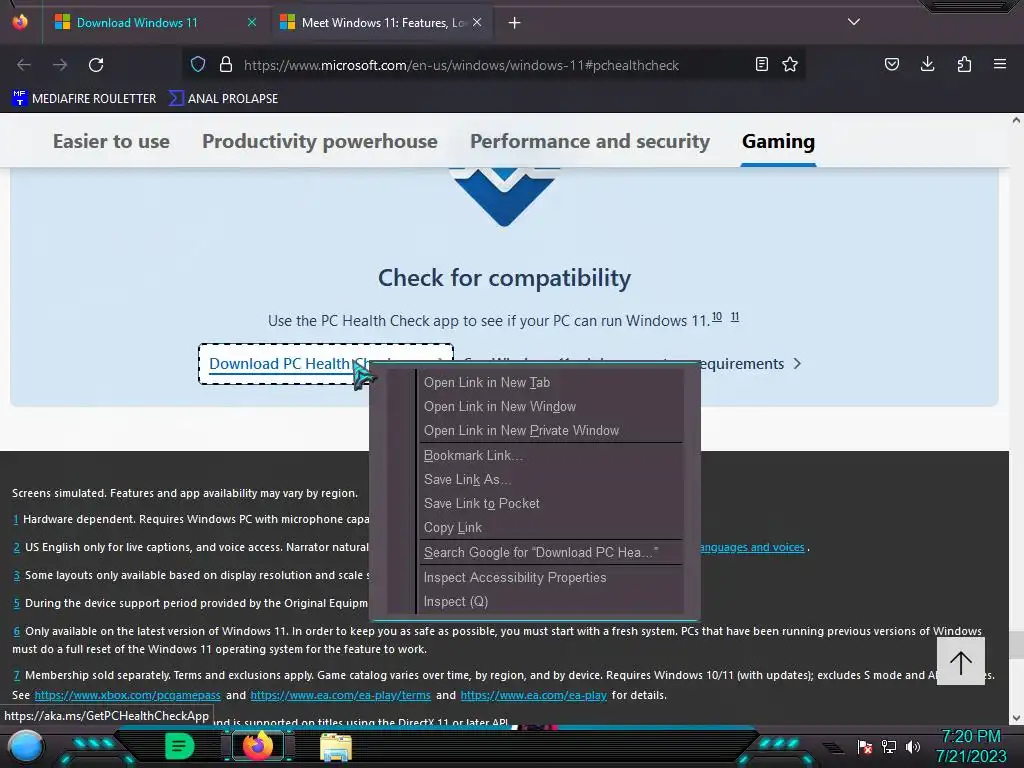Image resolution: width=1024 pixels, height=768 pixels.
Task: Open the network tray icon
Action: point(889,746)
